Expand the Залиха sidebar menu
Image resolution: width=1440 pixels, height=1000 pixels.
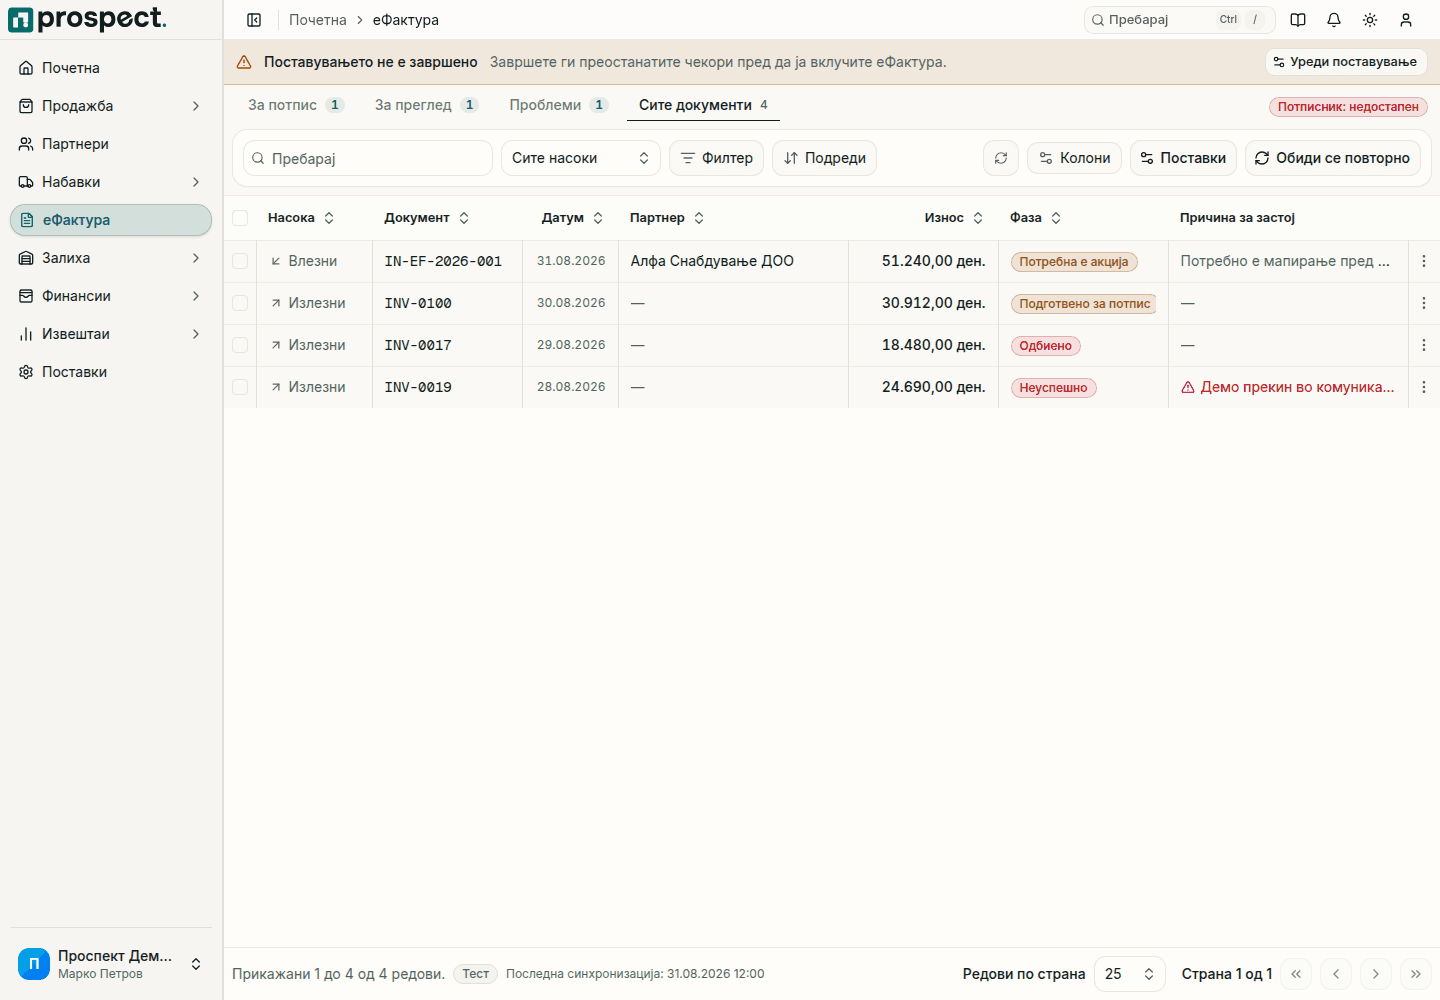(x=111, y=258)
